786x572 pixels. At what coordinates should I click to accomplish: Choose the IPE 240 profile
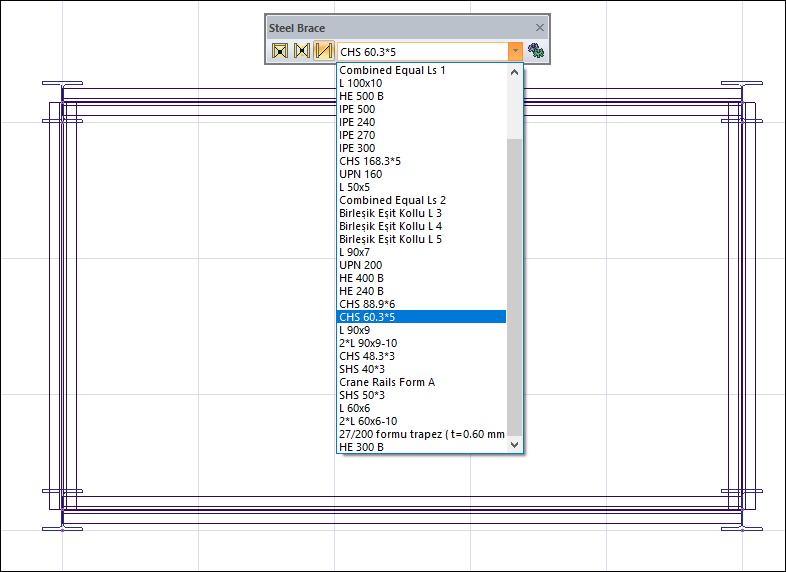[357, 122]
